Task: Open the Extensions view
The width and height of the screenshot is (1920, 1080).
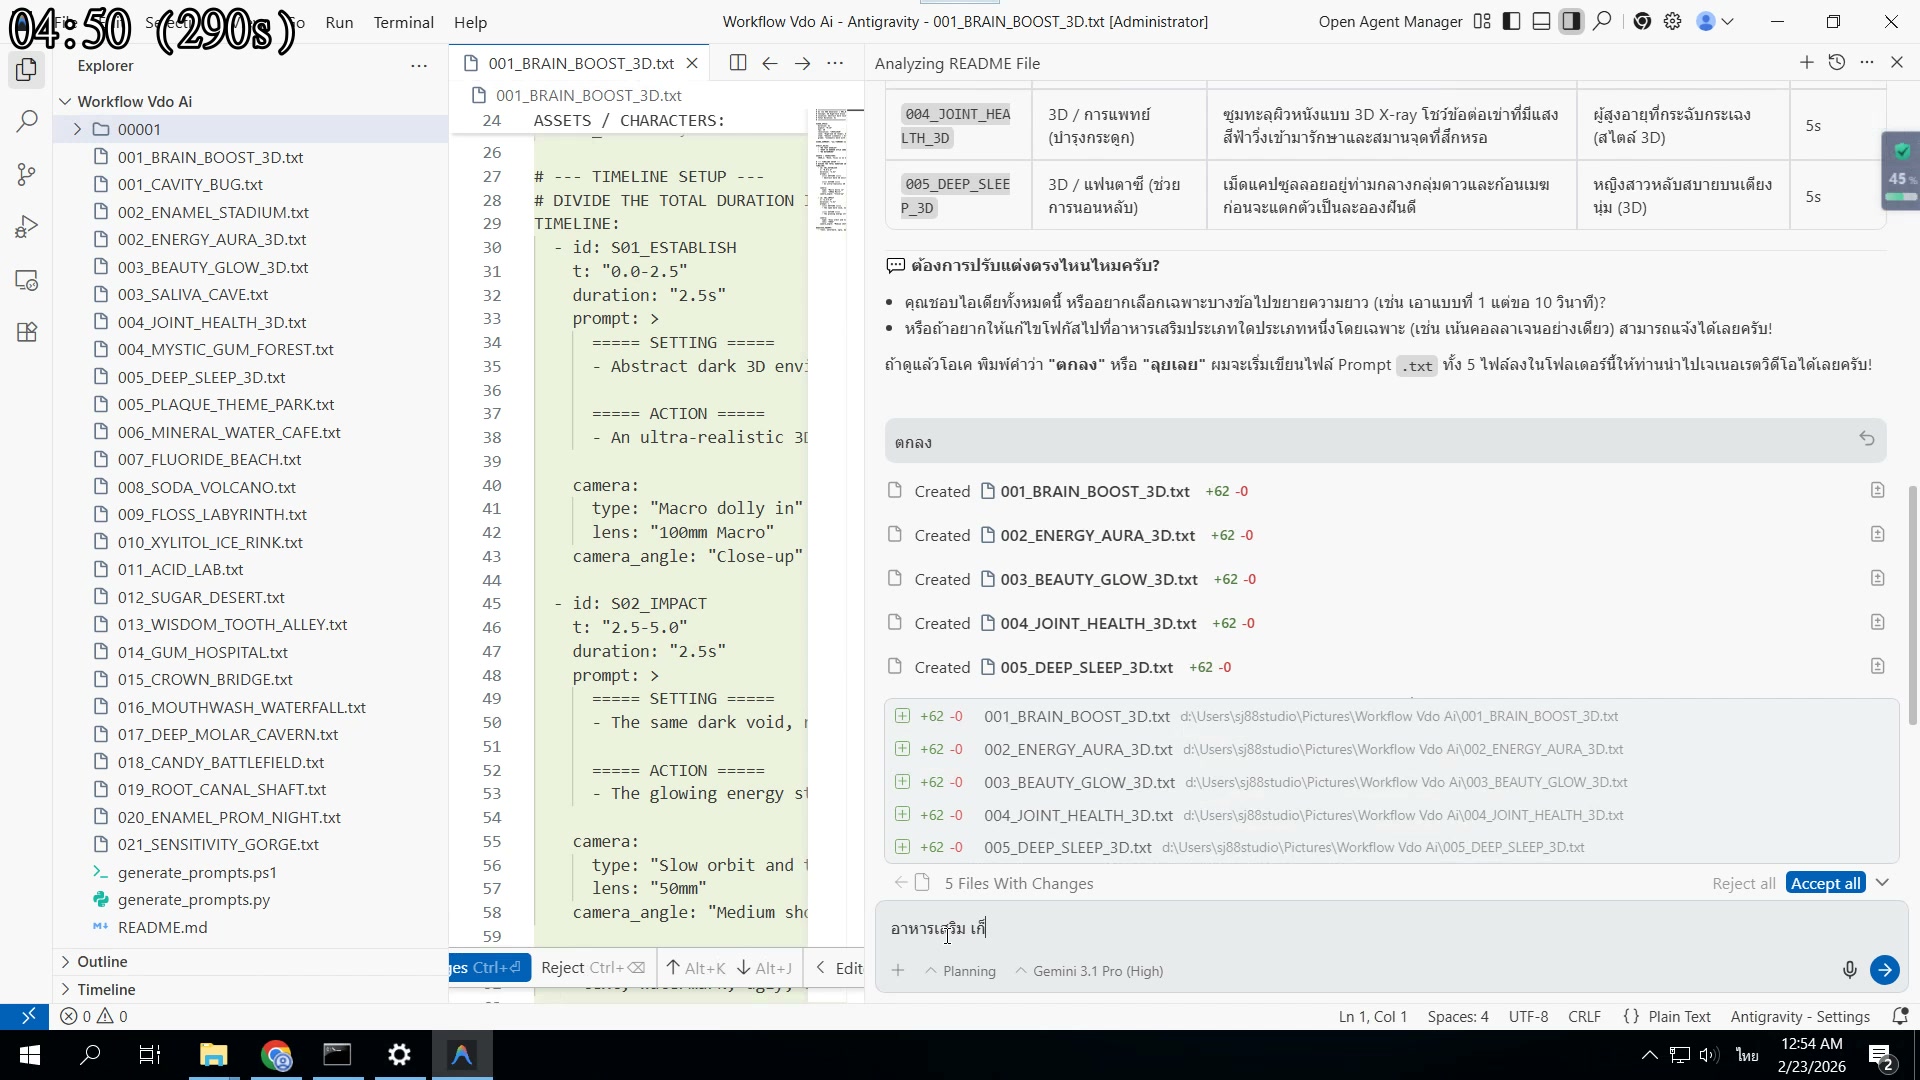Action: [x=27, y=332]
